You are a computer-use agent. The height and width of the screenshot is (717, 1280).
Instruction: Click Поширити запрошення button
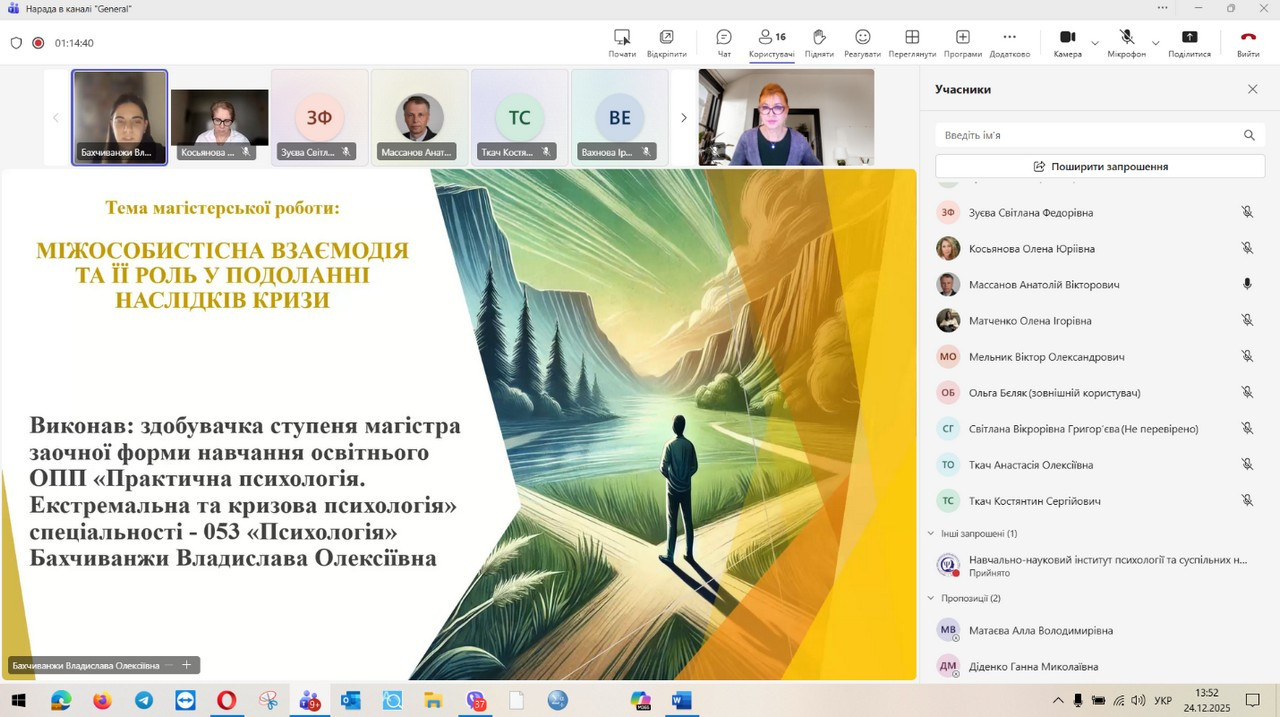1100,166
